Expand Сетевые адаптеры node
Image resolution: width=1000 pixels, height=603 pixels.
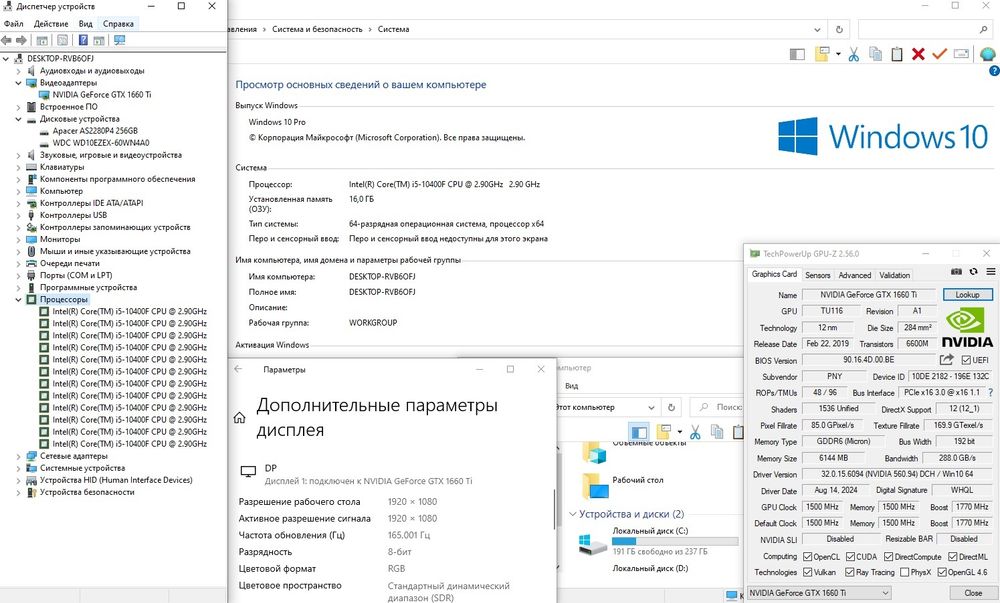click(18, 456)
